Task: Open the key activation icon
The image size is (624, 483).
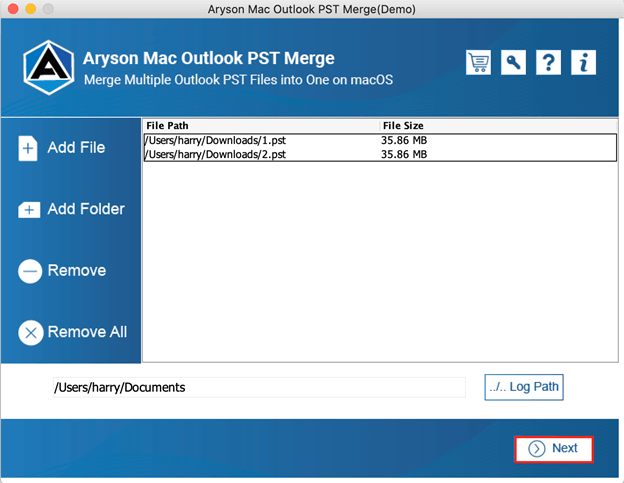Action: [x=513, y=62]
